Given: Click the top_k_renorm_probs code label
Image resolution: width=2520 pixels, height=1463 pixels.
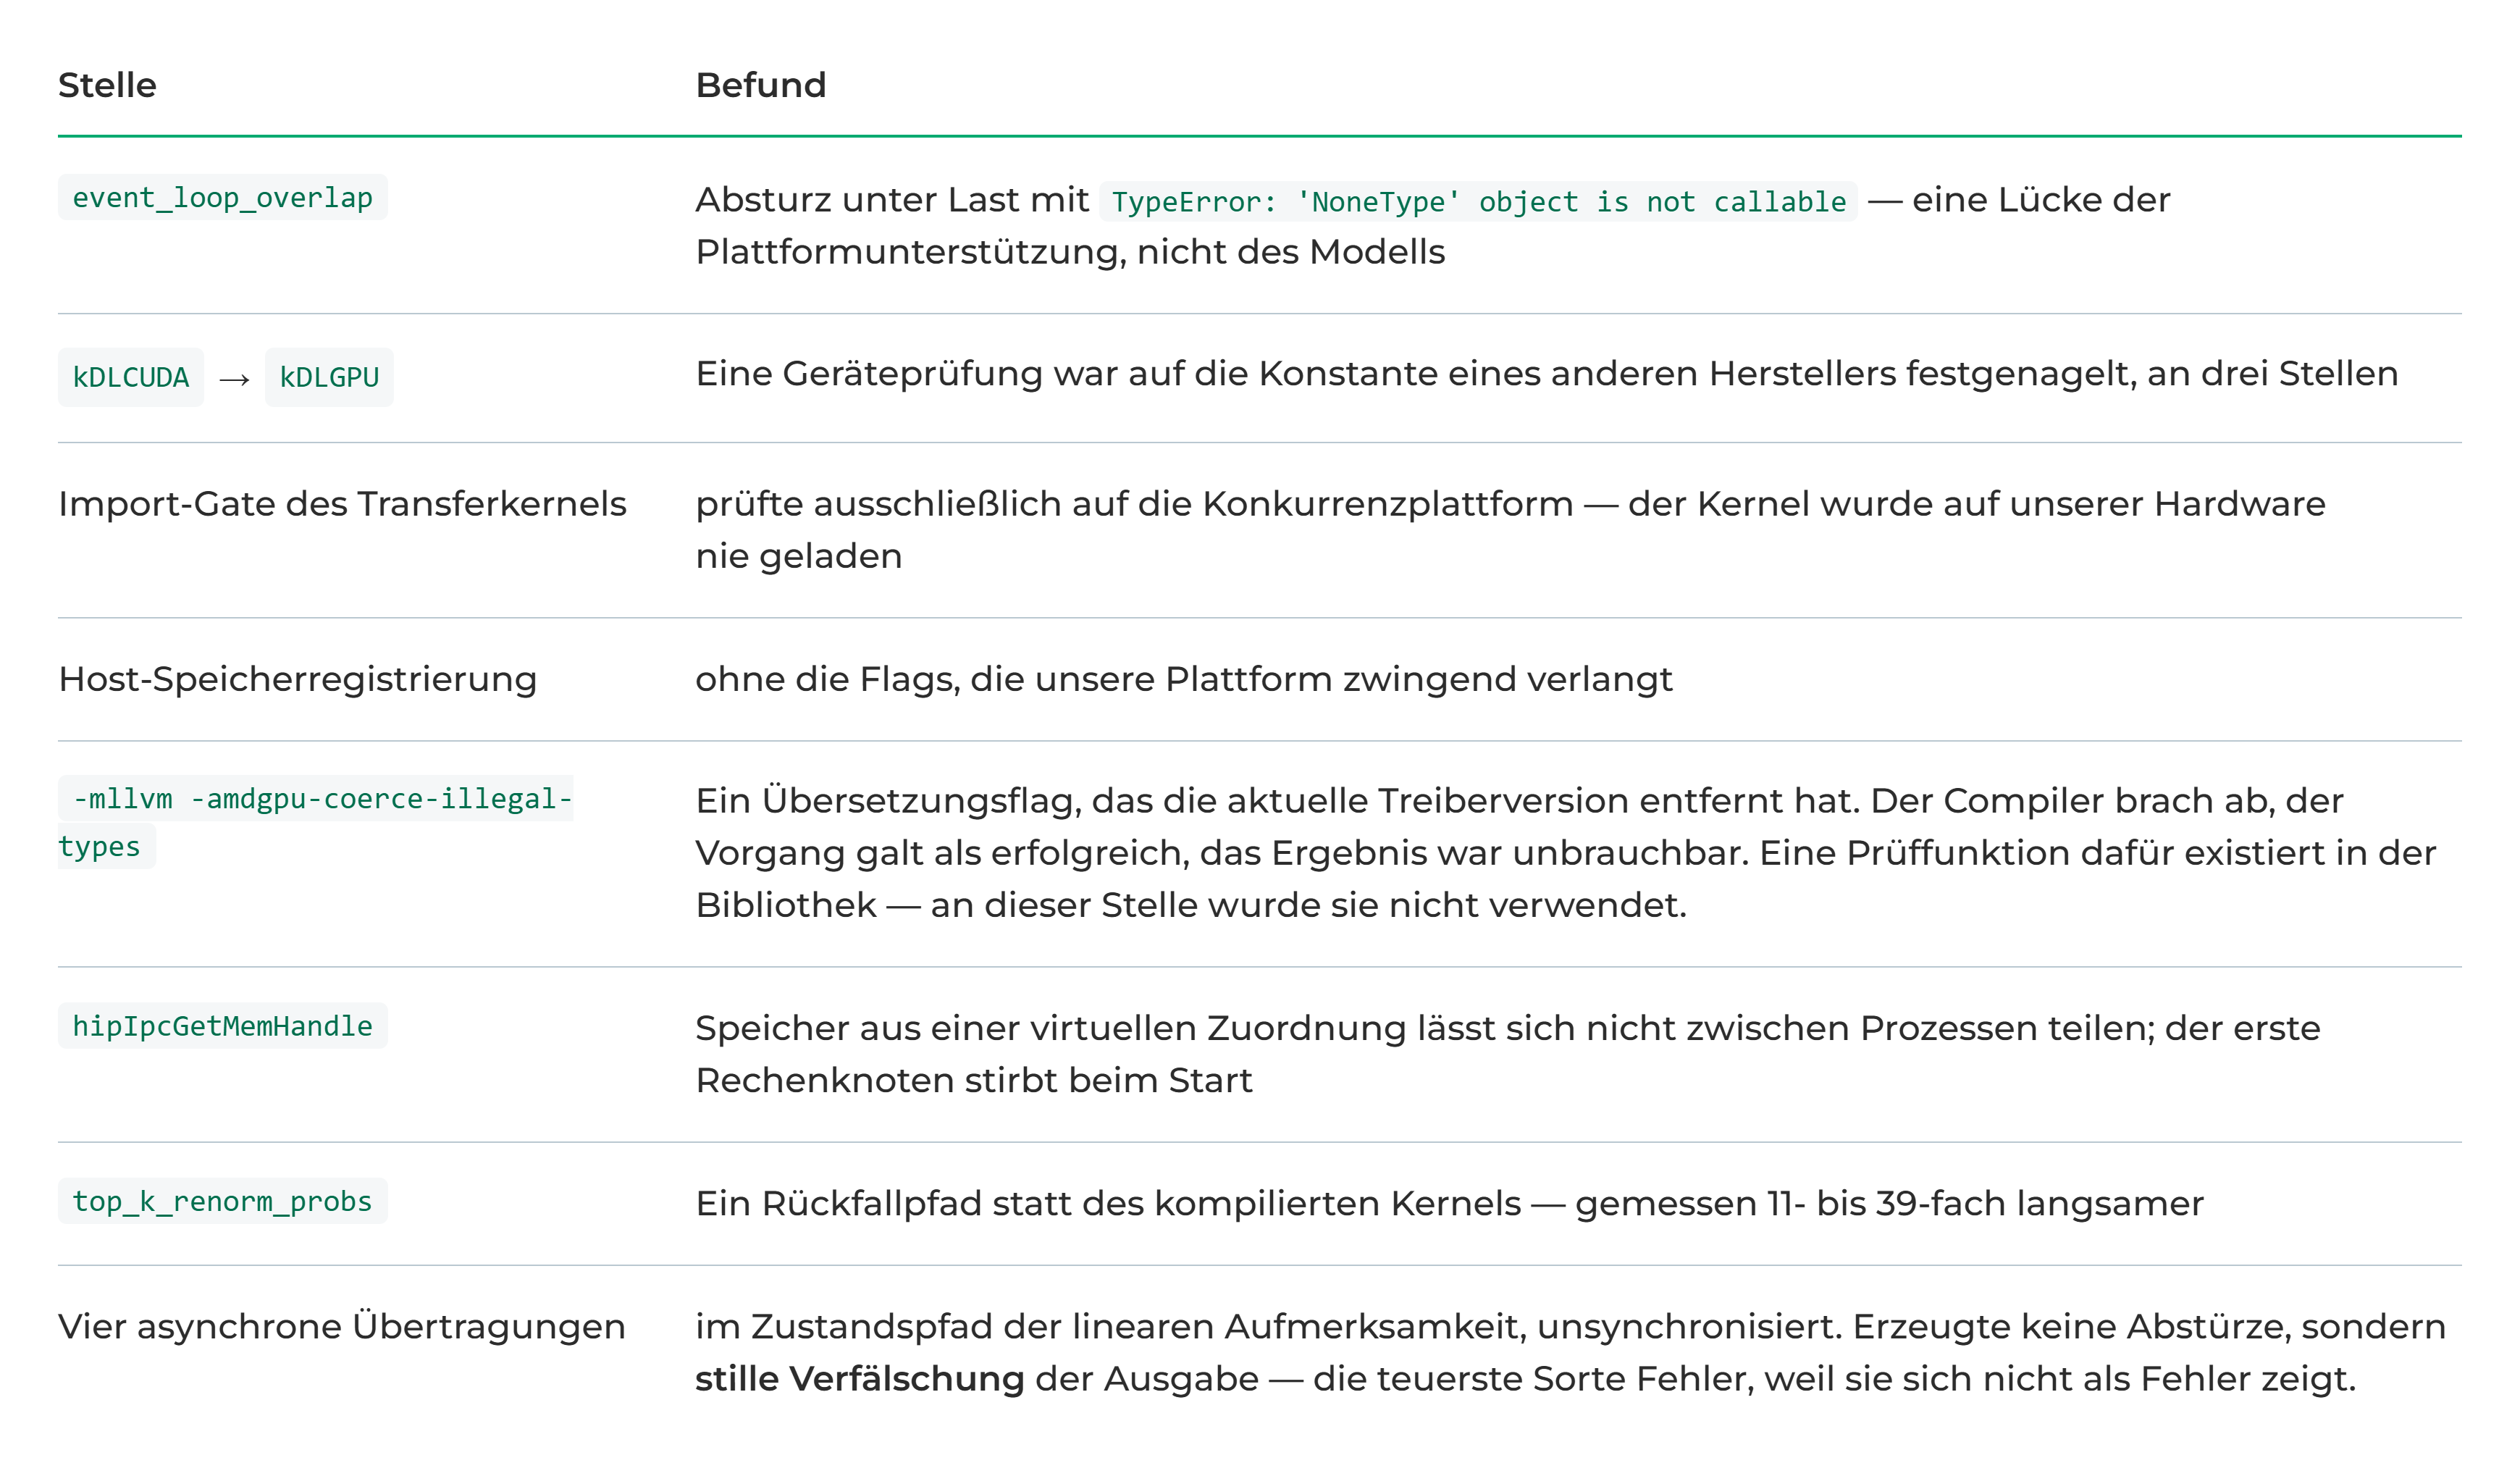Looking at the screenshot, I should [x=222, y=1201].
